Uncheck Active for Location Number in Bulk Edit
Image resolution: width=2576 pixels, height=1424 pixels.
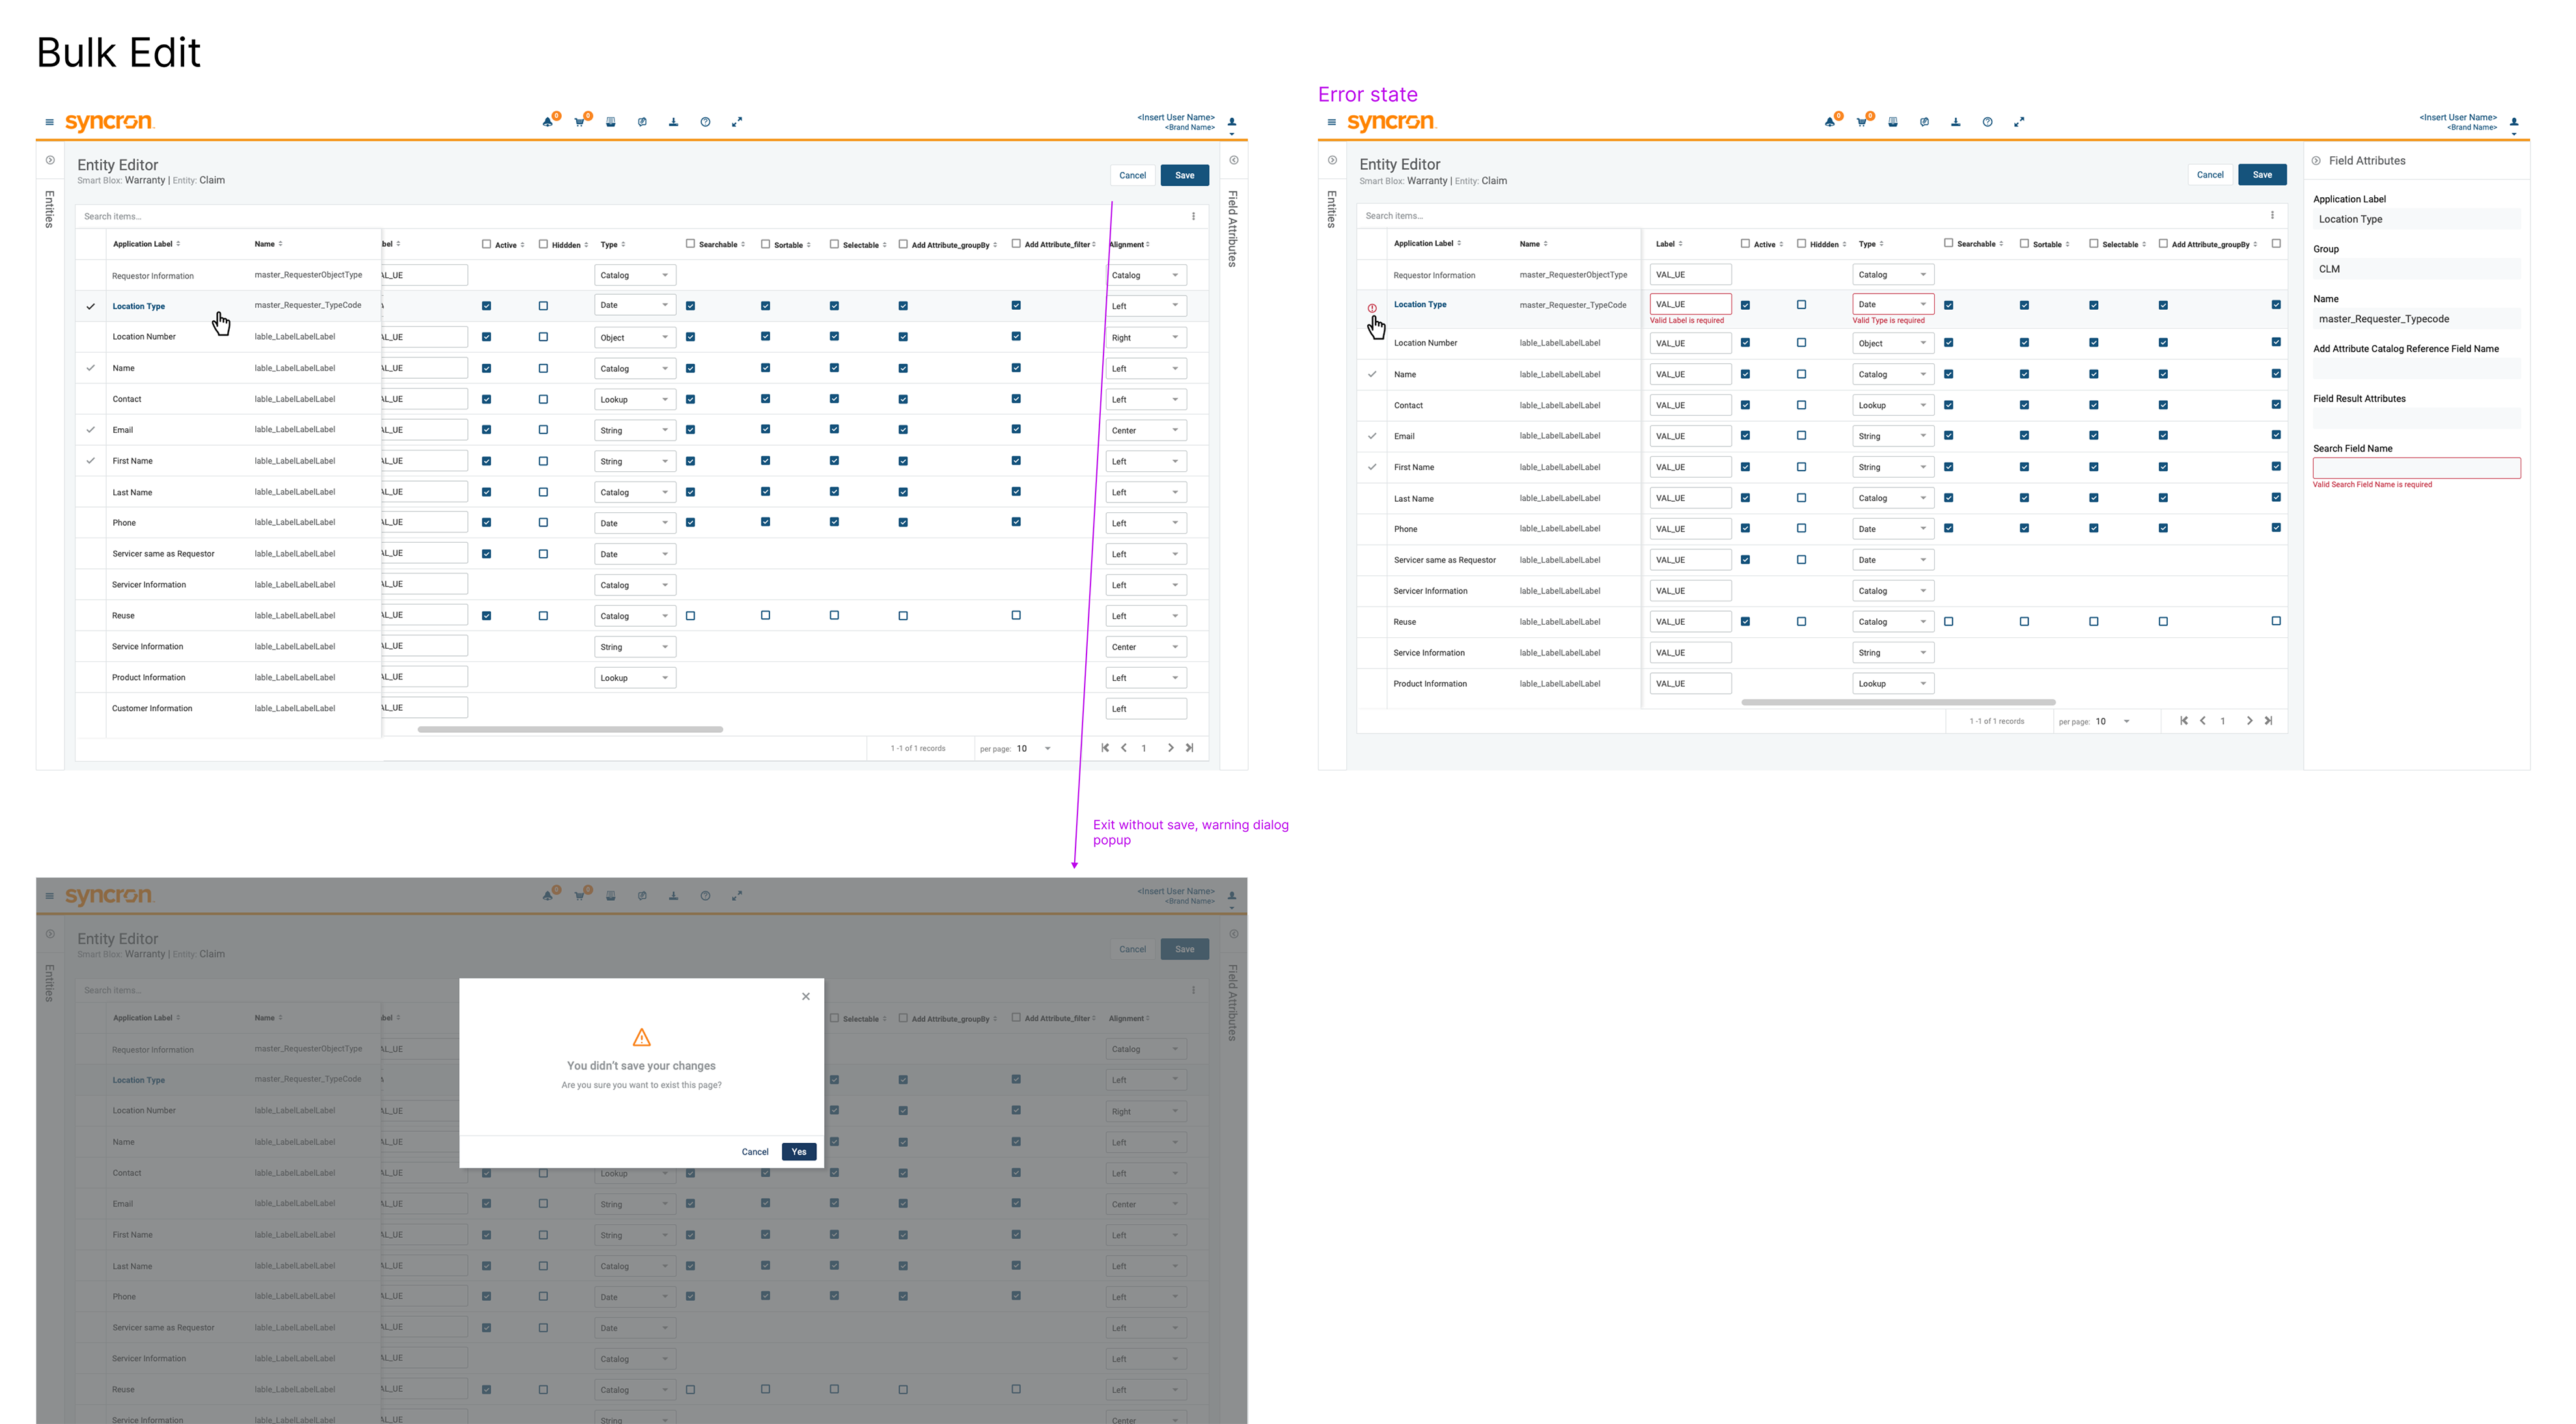click(x=487, y=337)
